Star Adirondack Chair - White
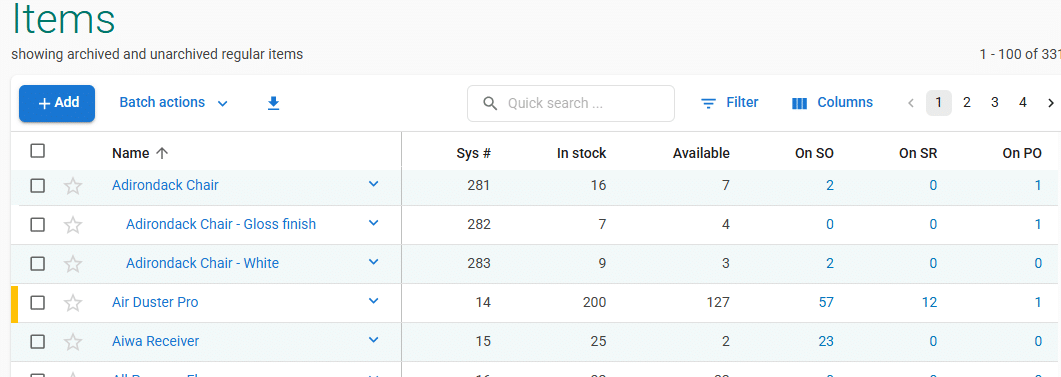The width and height of the screenshot is (1061, 377). [72, 264]
